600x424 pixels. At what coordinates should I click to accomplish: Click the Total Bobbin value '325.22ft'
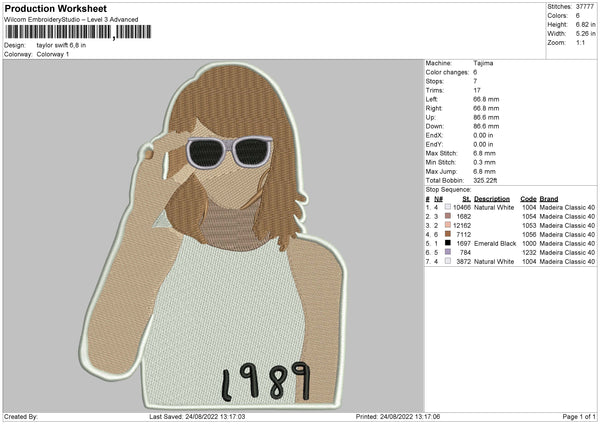[x=485, y=180]
